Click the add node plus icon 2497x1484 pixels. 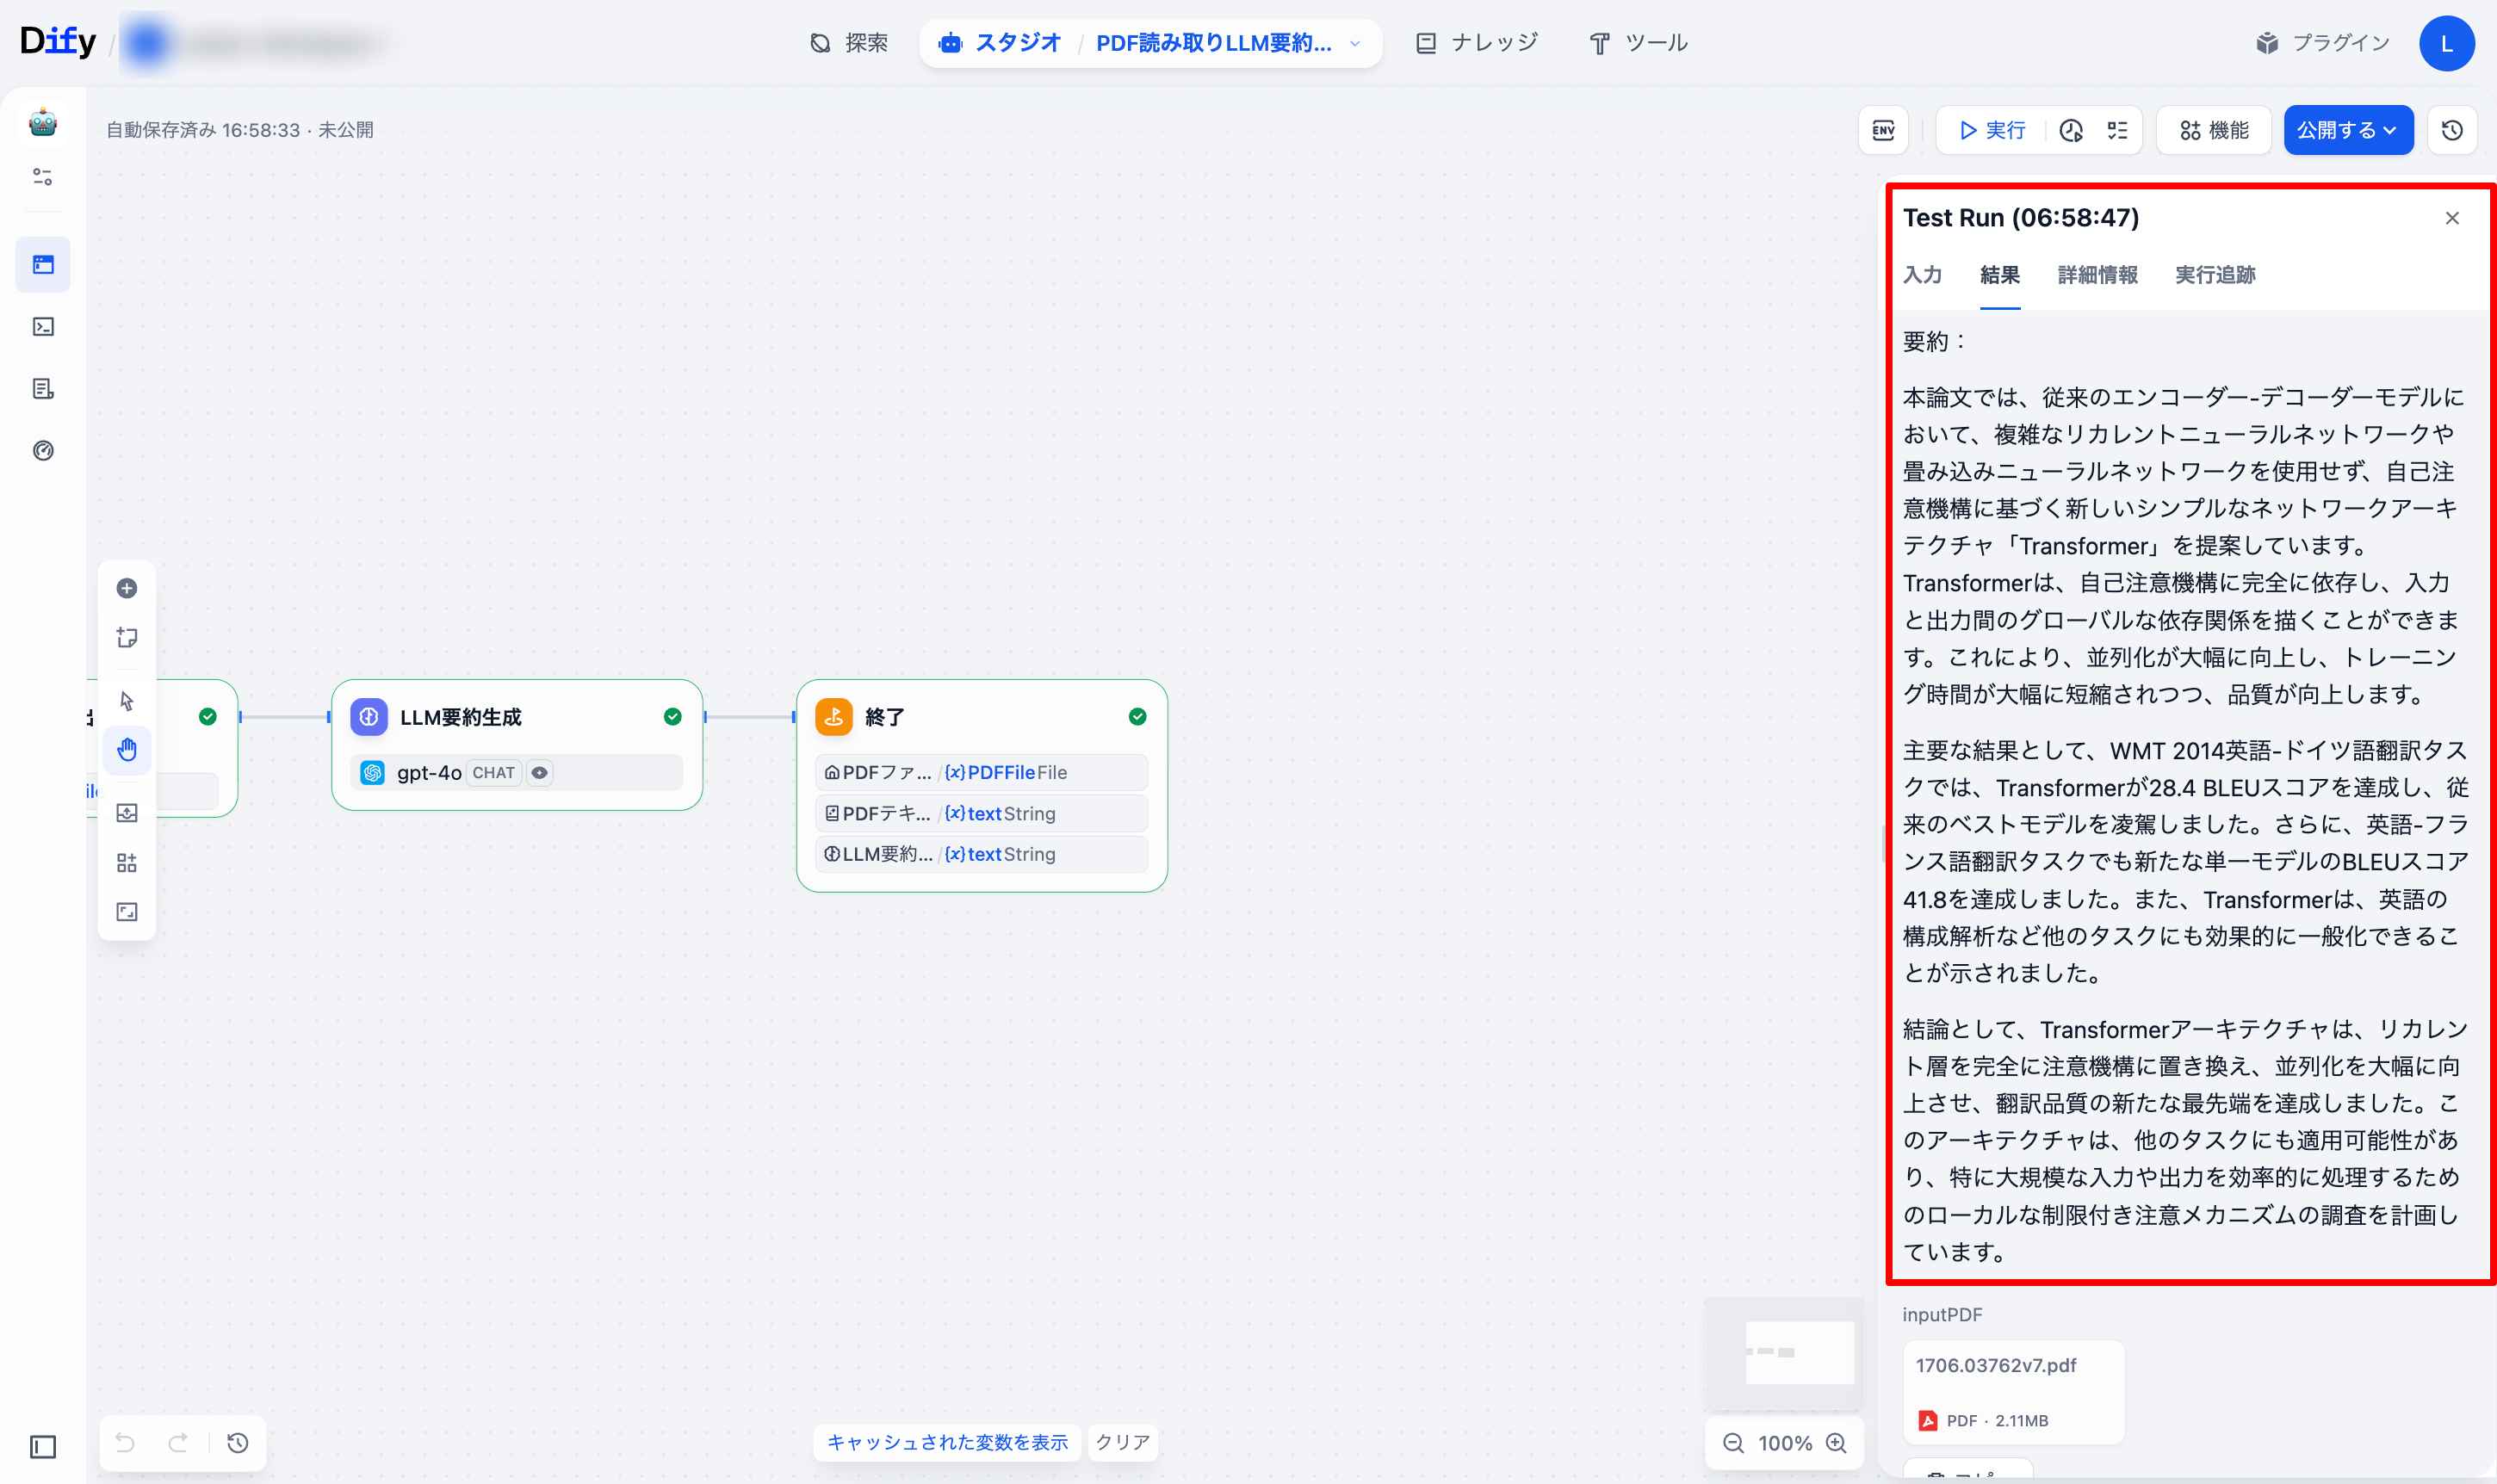click(x=127, y=588)
